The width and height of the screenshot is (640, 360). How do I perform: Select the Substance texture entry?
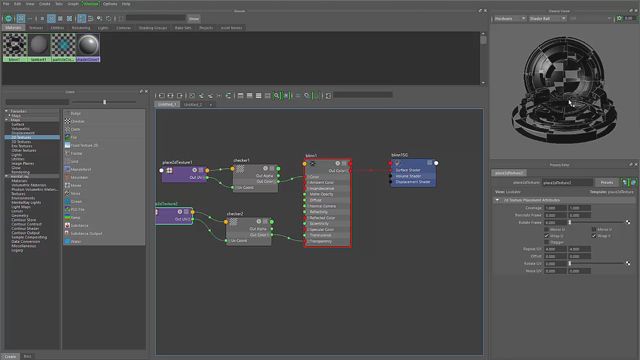click(x=76, y=225)
